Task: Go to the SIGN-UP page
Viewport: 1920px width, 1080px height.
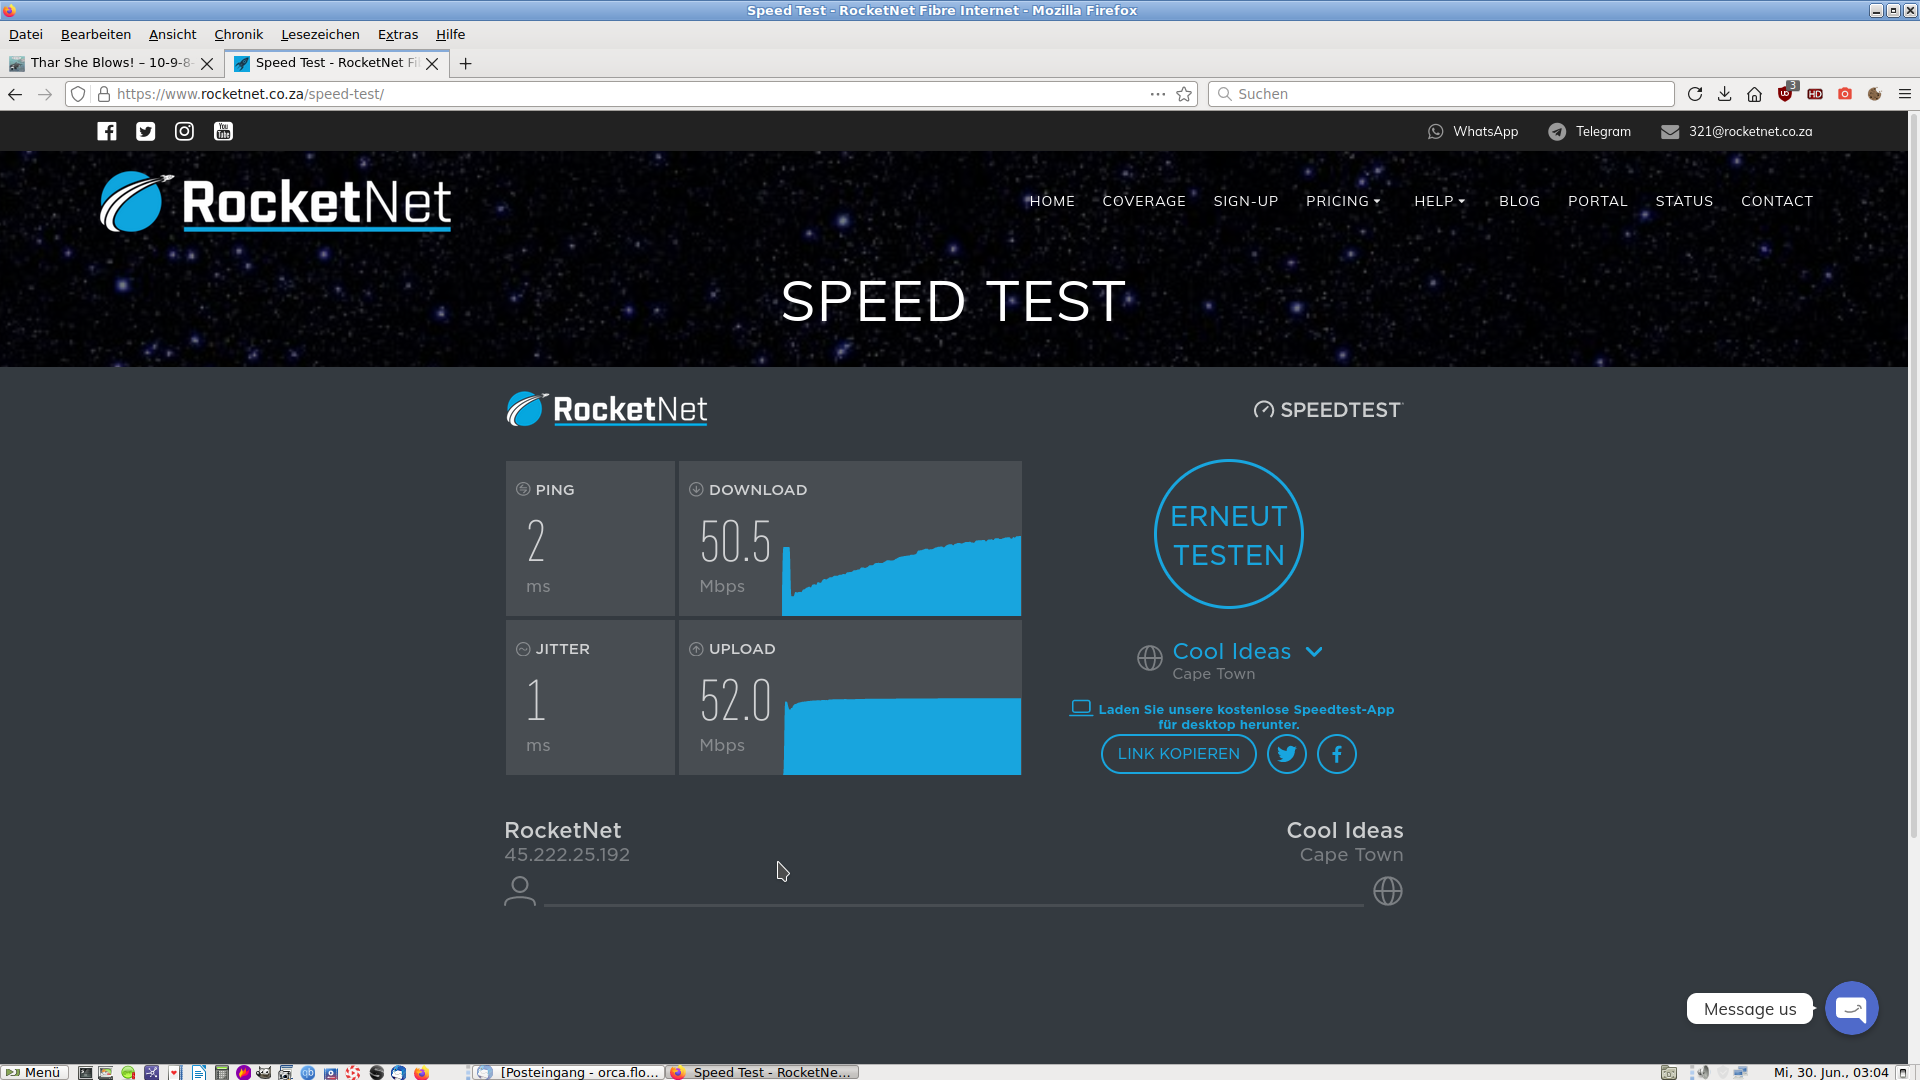Action: coord(1246,201)
